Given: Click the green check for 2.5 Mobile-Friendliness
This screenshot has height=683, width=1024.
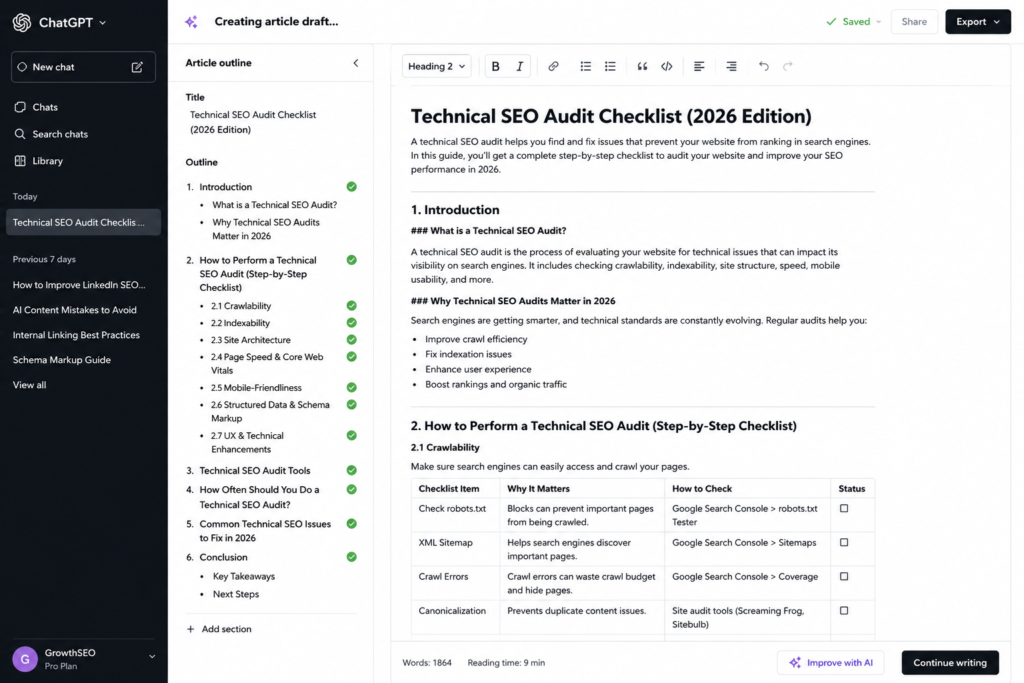Looking at the screenshot, I should tap(351, 387).
